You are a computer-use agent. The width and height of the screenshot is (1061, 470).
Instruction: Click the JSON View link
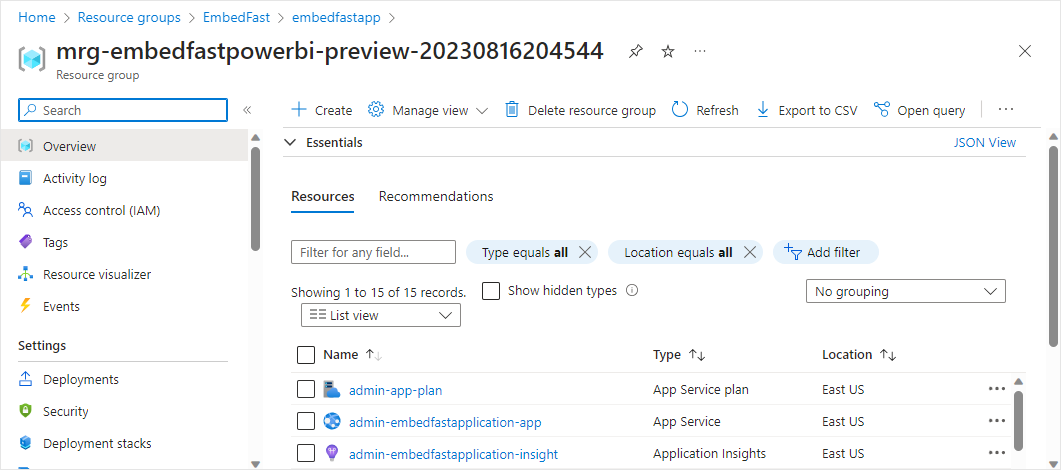pos(984,143)
